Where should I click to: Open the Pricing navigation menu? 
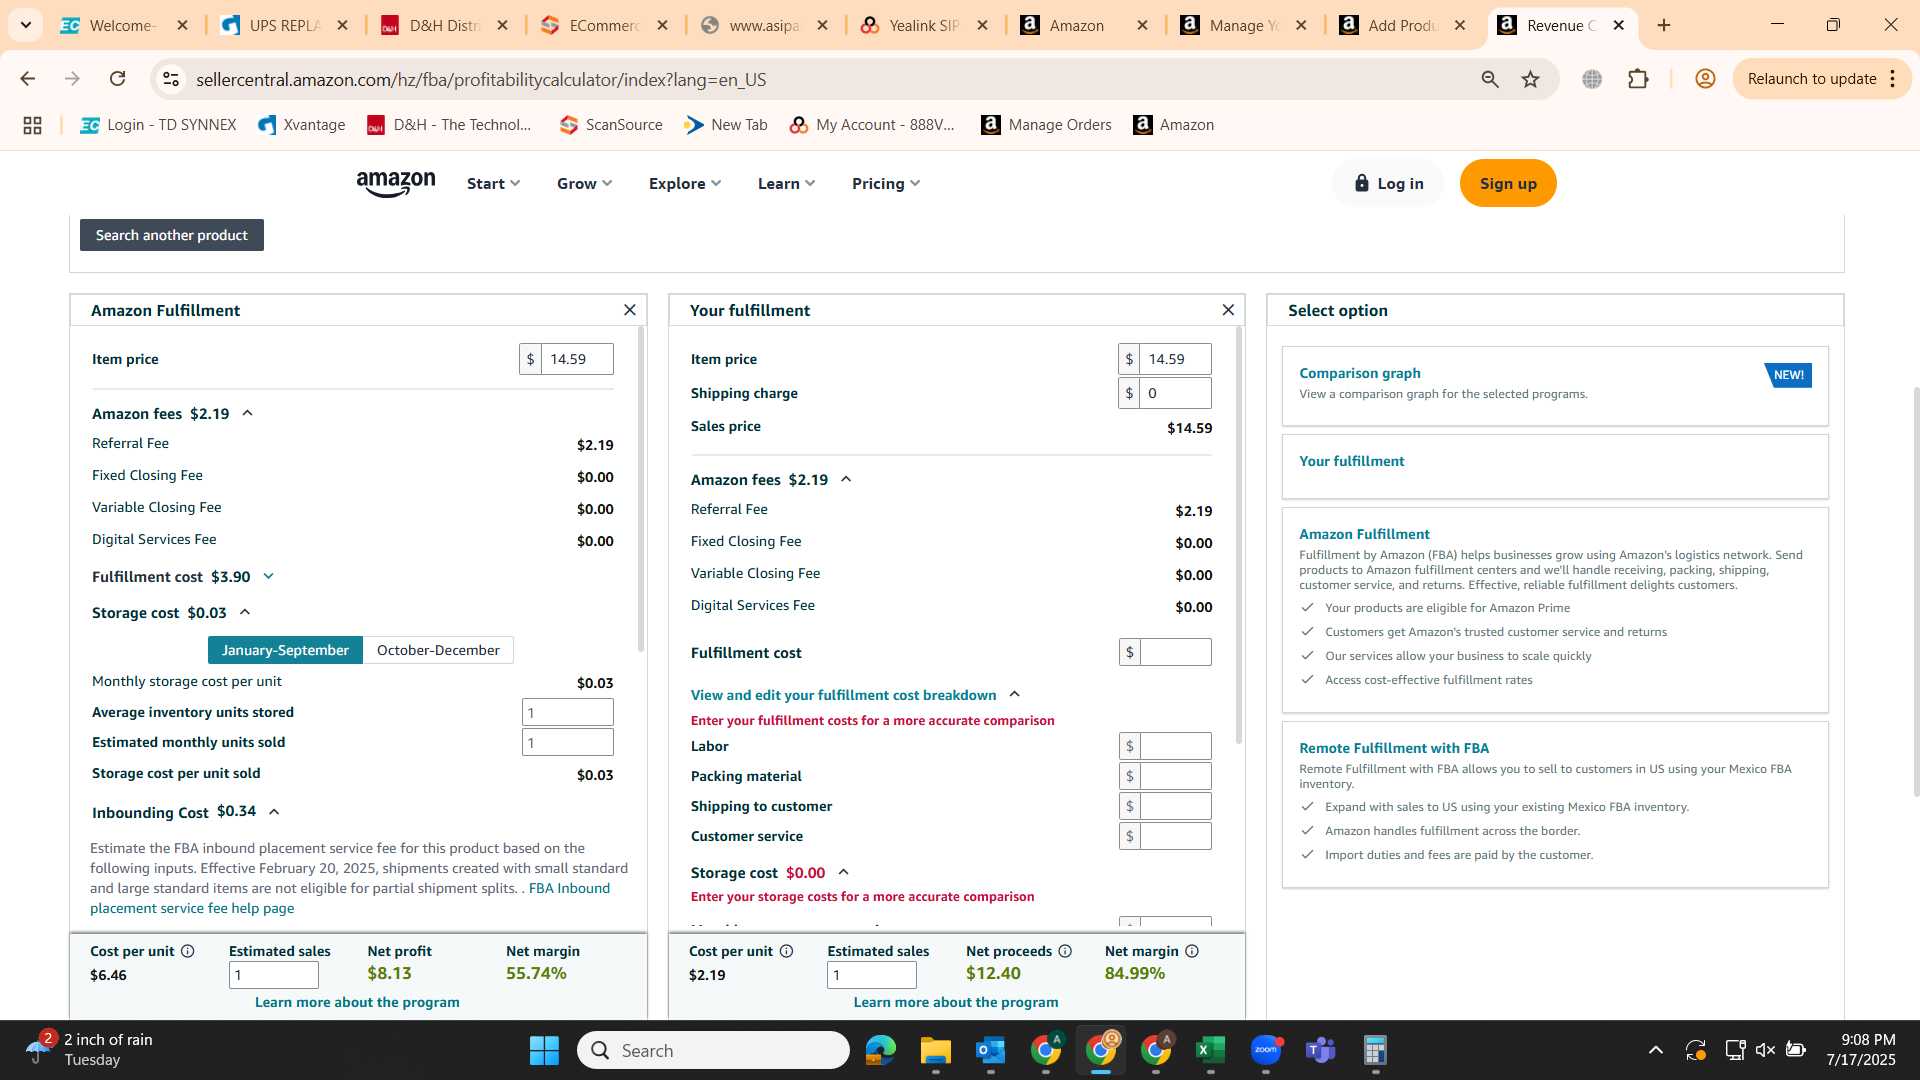886,183
